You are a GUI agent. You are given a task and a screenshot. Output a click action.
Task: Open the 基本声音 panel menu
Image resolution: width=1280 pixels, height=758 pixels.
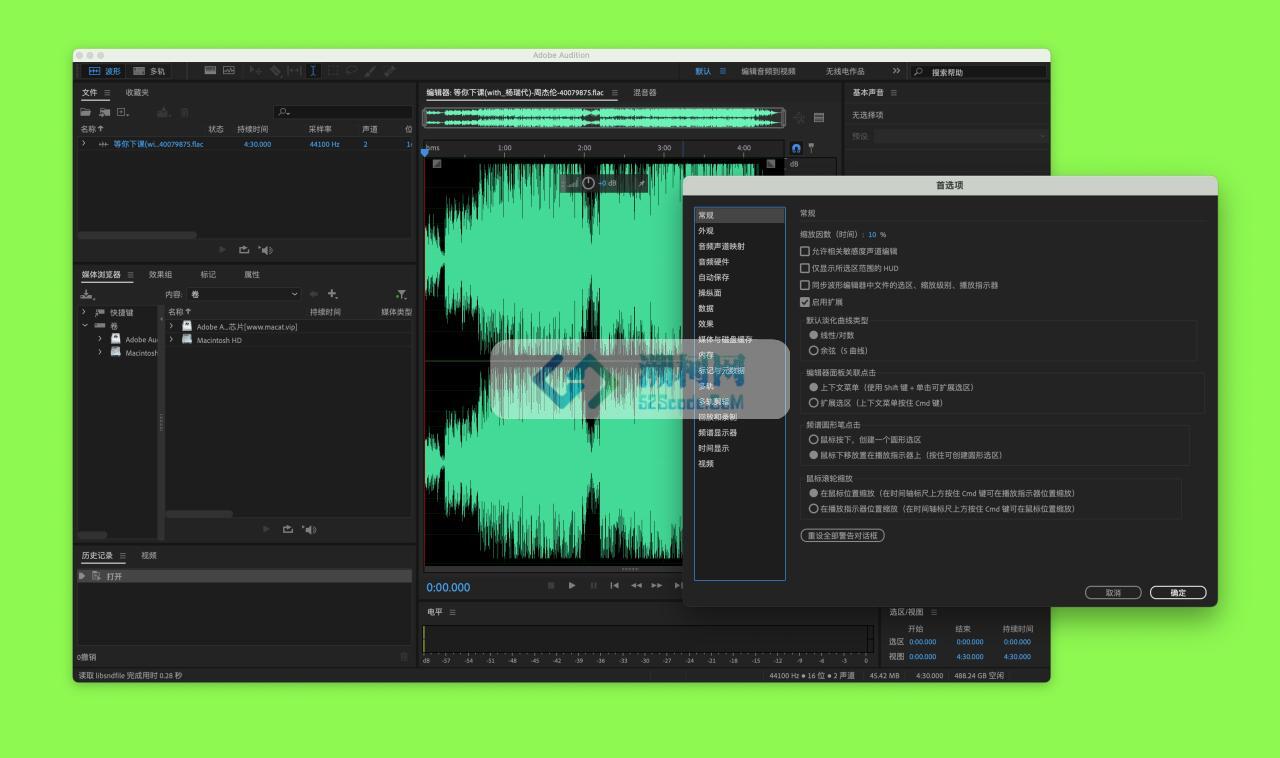894,93
